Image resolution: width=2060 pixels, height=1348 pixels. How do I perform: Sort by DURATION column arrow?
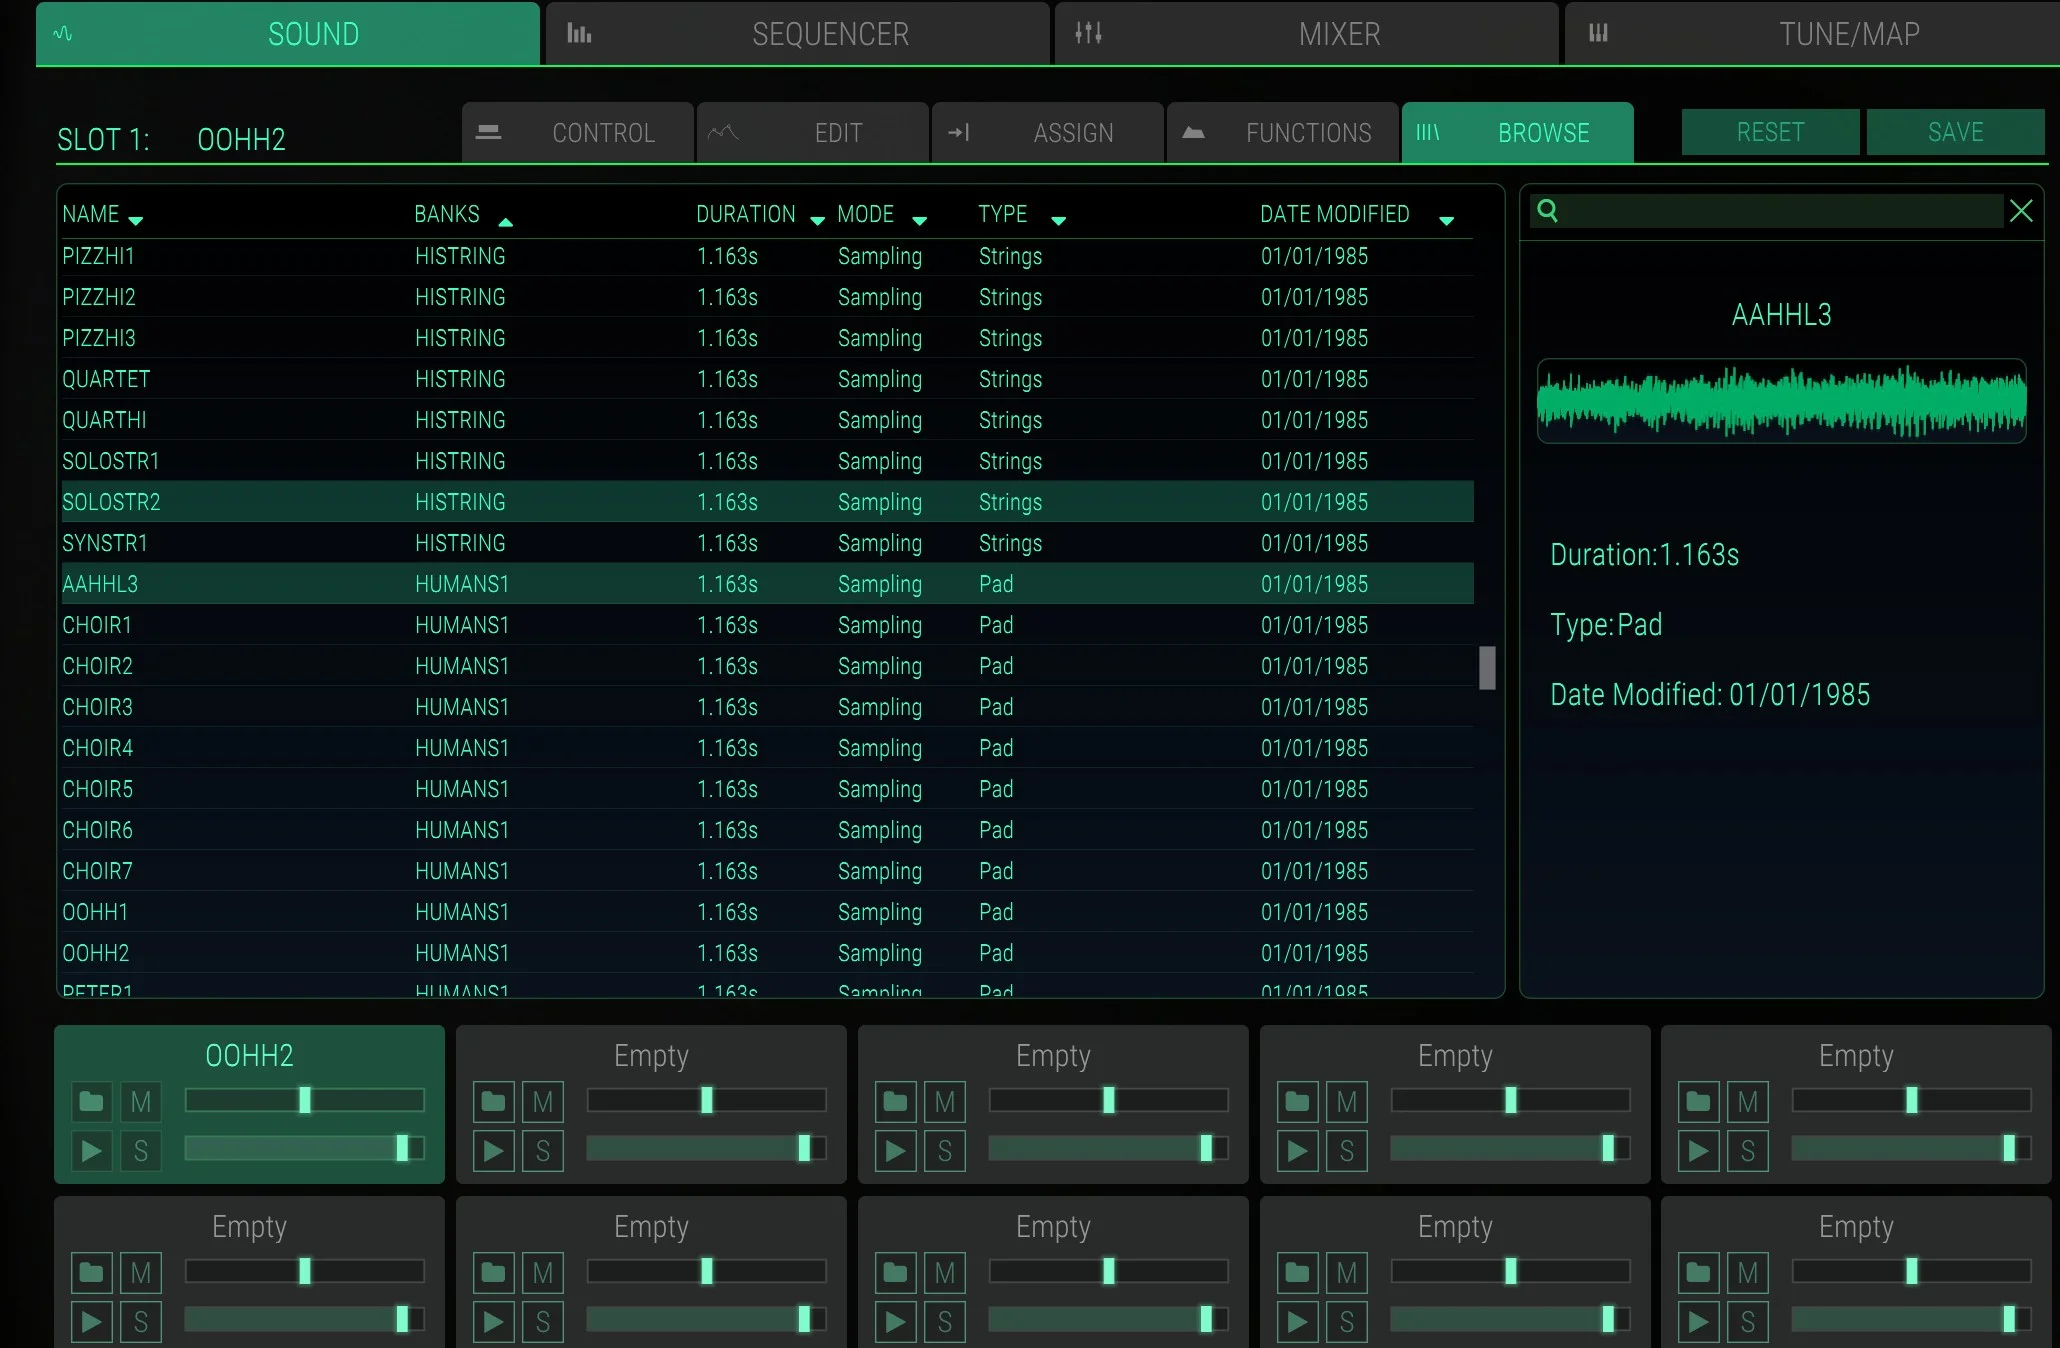click(817, 221)
